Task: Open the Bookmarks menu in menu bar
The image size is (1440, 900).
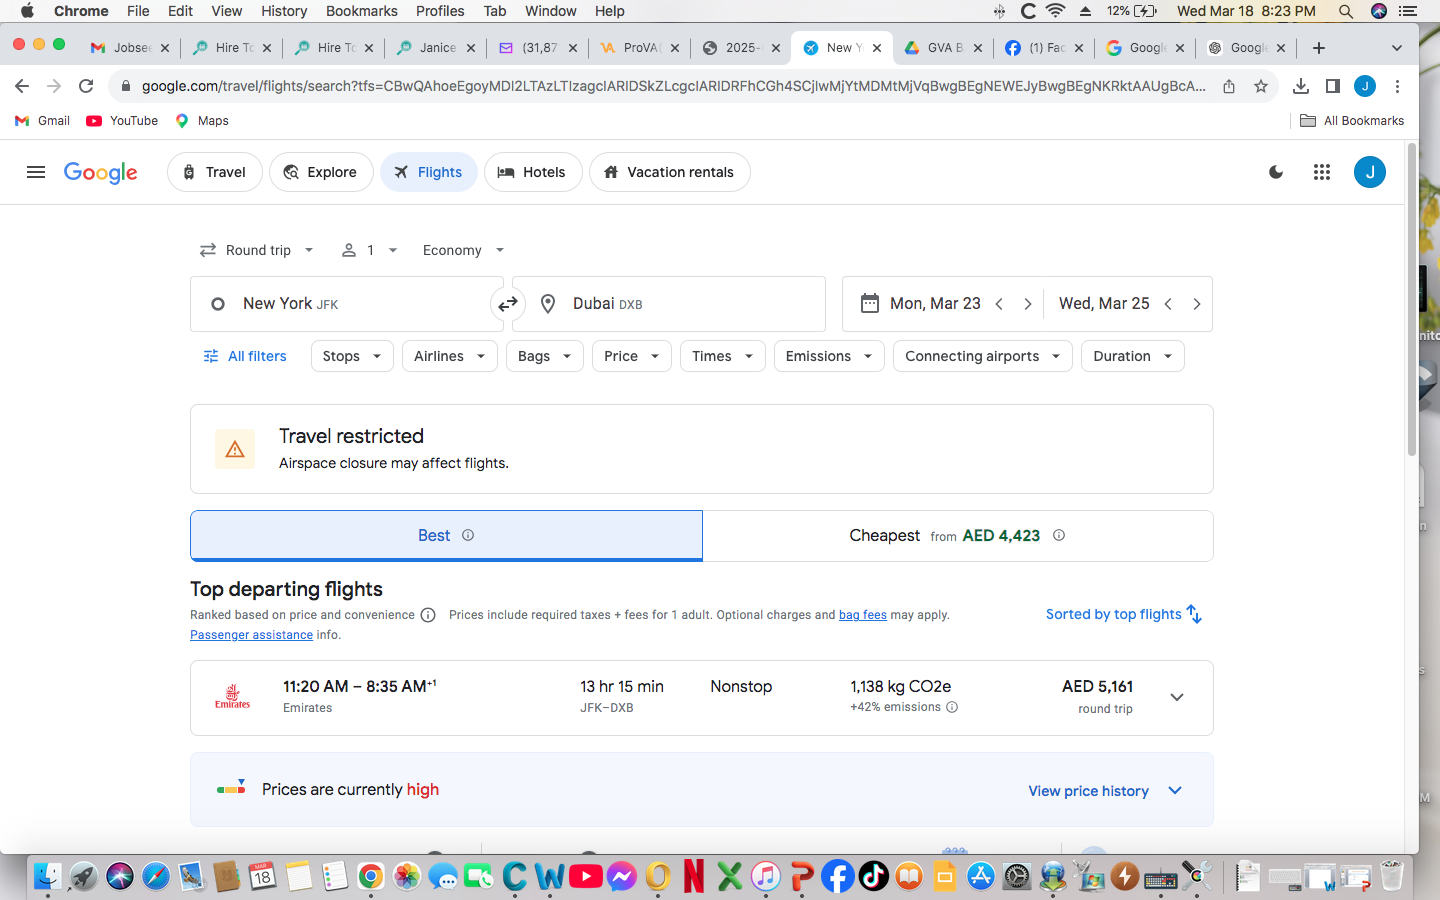Action: pyautogui.click(x=362, y=11)
